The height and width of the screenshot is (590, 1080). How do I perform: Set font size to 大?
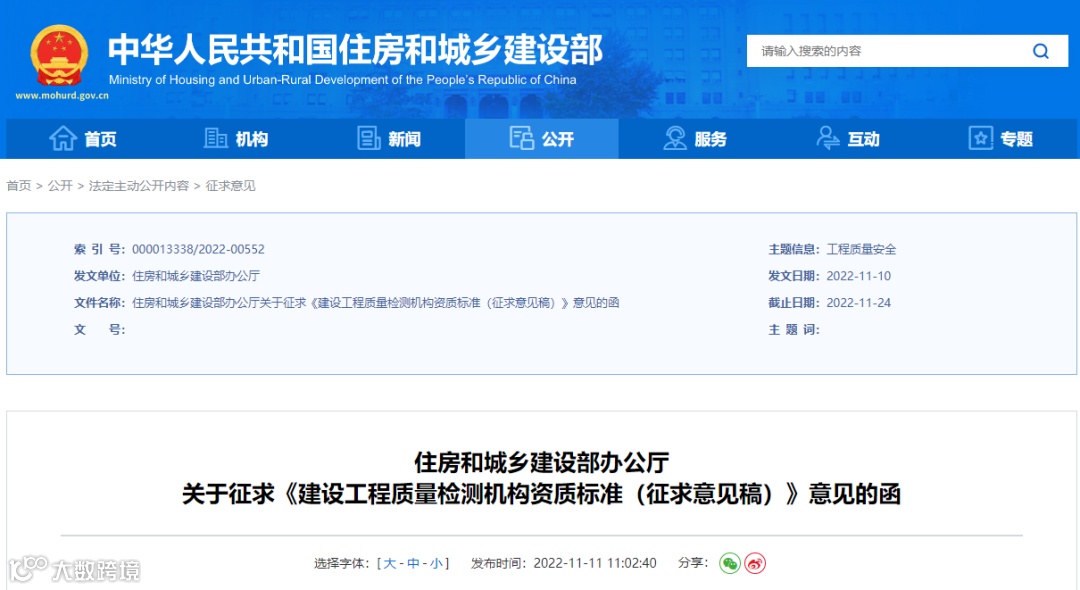tap(390, 563)
